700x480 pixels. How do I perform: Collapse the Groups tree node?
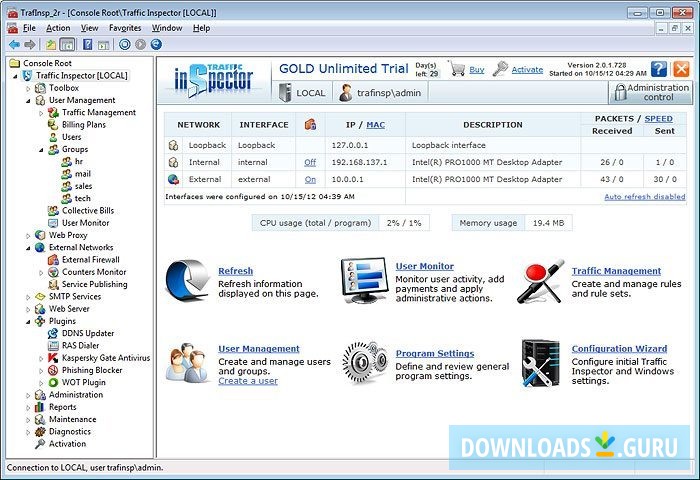tap(41, 149)
